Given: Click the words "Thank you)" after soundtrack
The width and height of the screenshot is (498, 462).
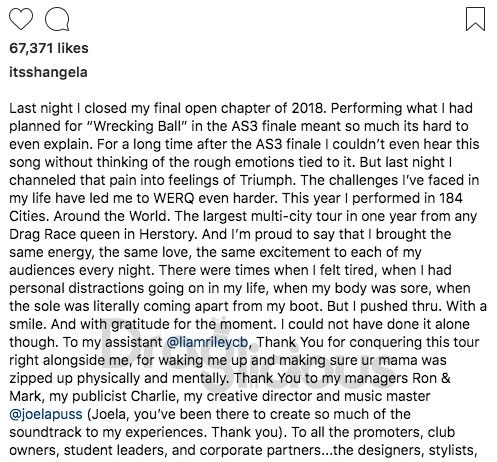Looking at the screenshot, I should click(x=250, y=432).
